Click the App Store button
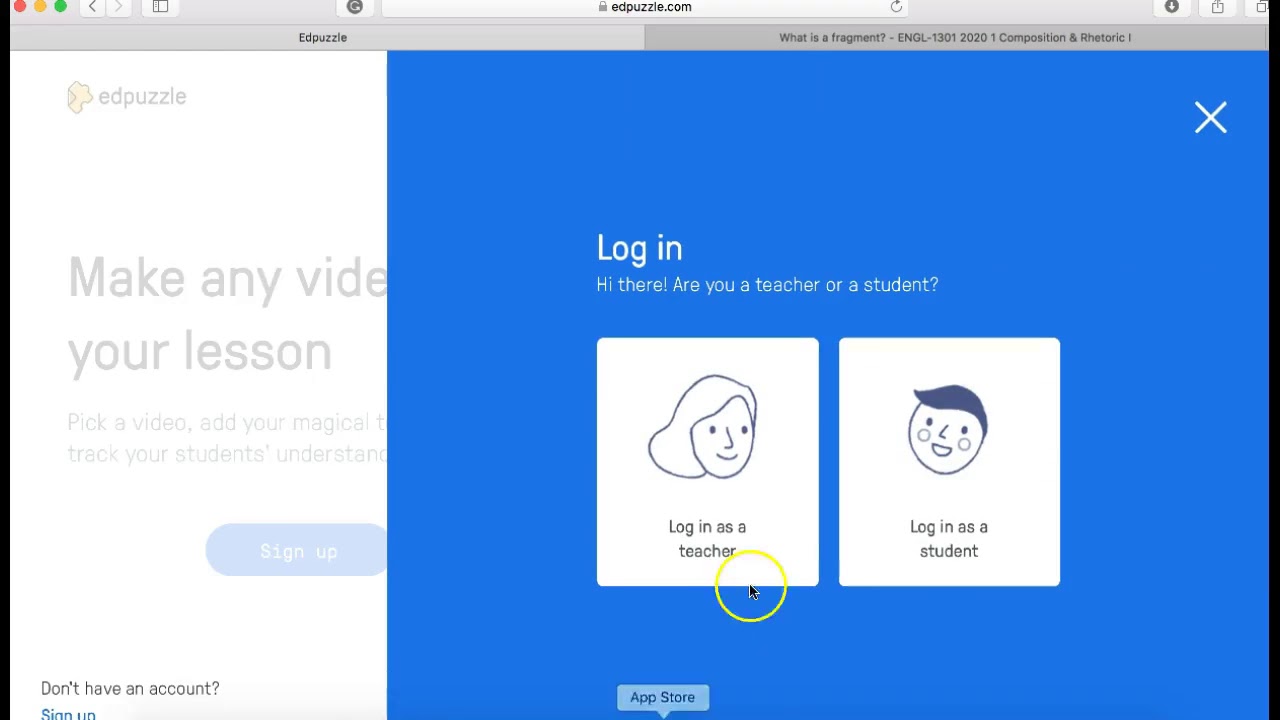 click(x=662, y=697)
